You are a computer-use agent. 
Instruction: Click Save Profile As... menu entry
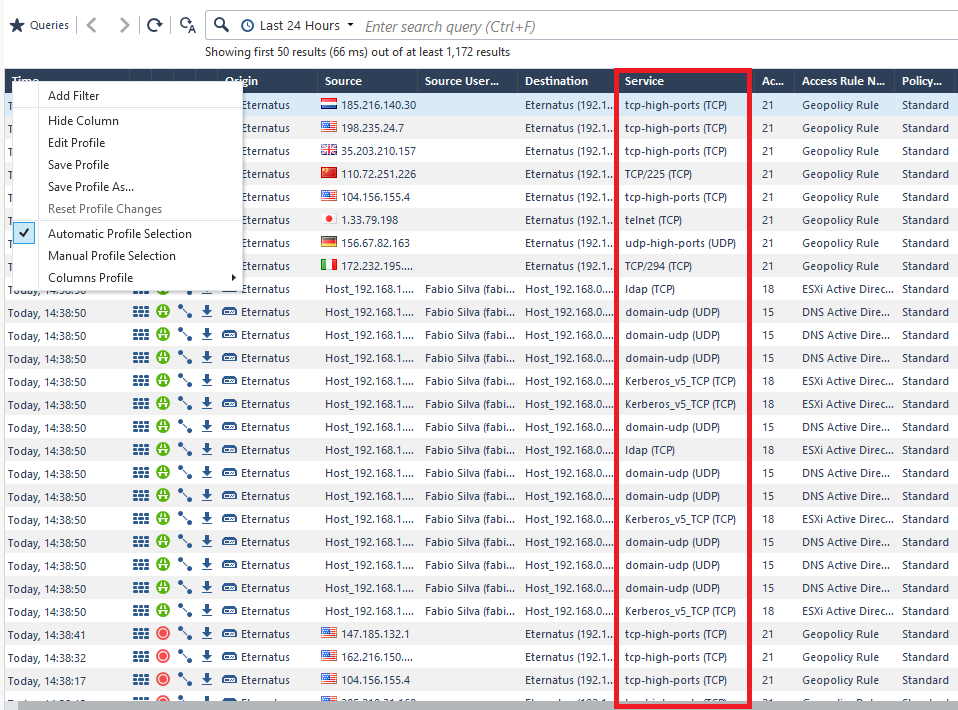click(x=91, y=187)
